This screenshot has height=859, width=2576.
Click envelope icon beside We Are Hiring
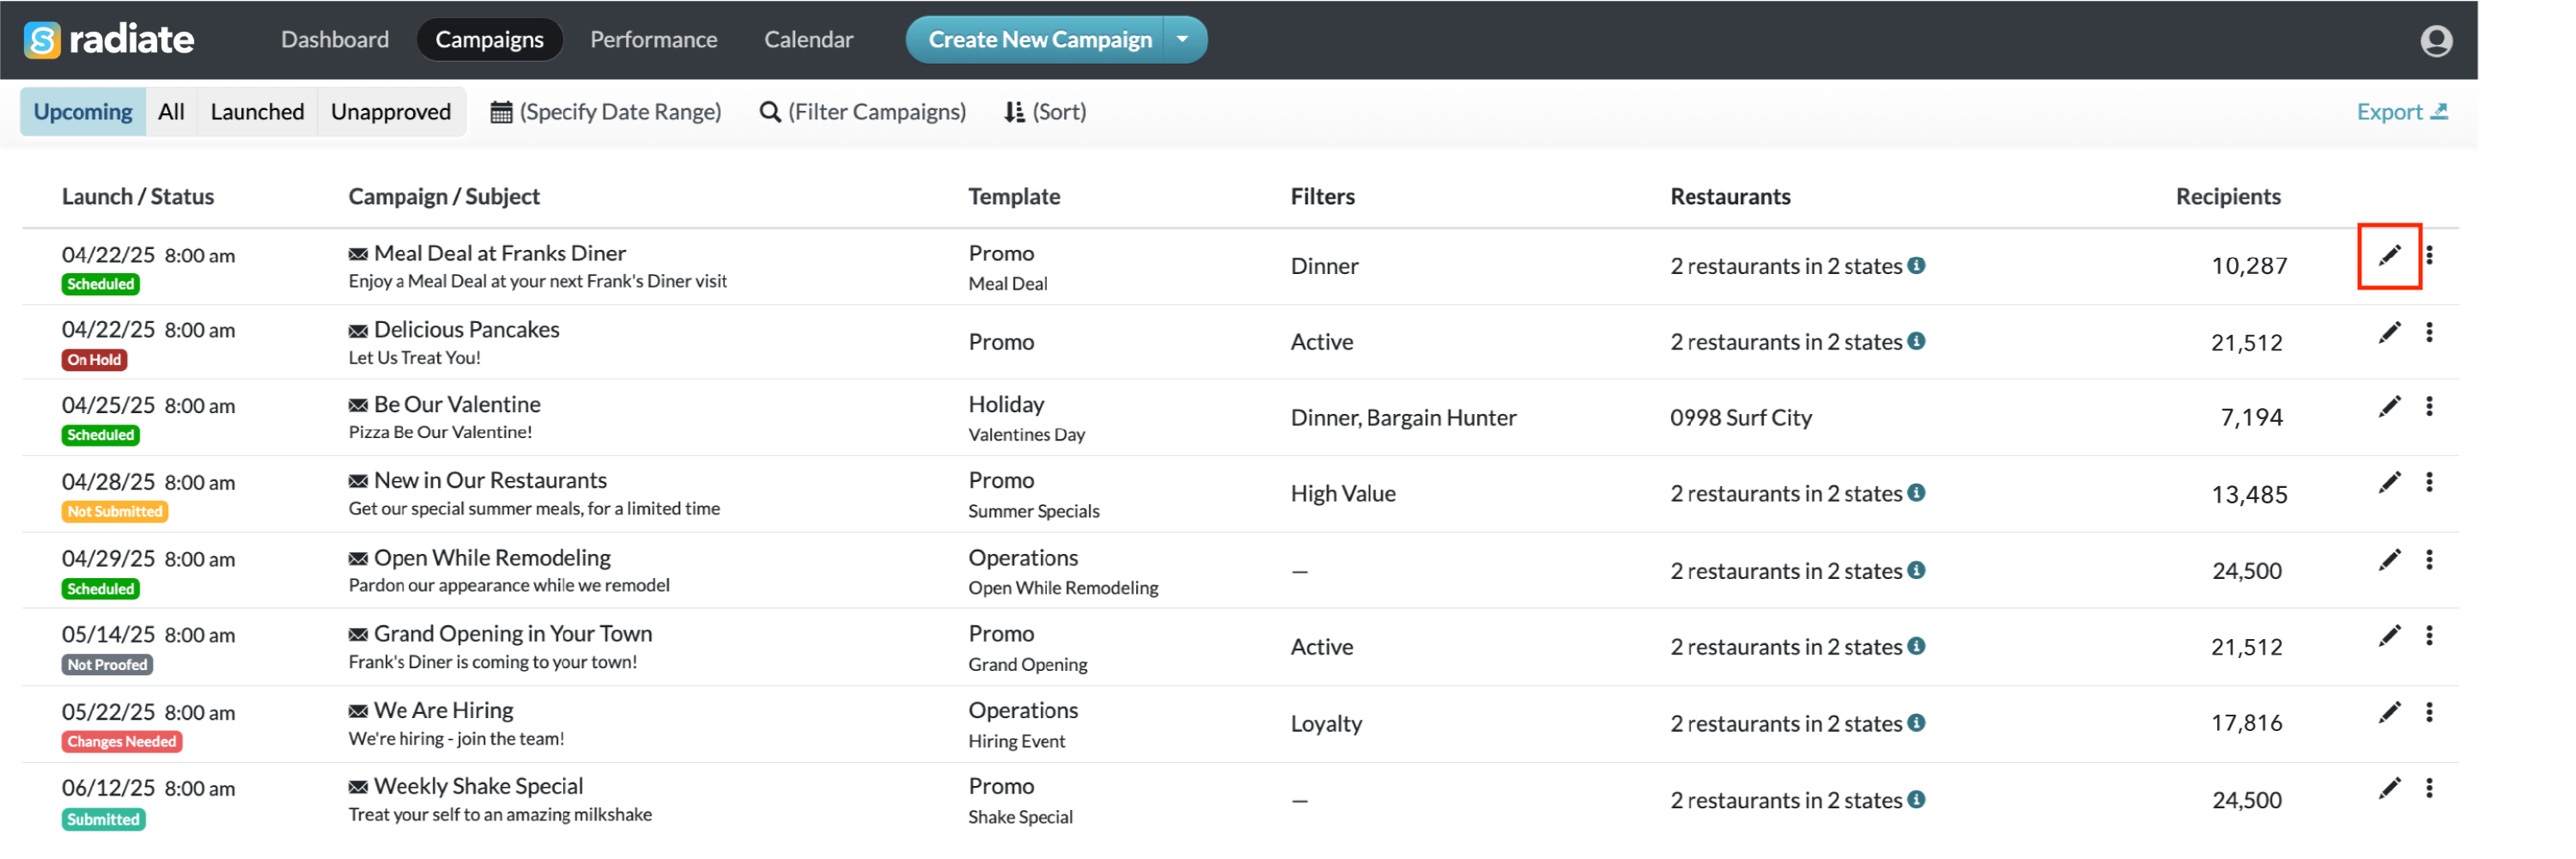click(x=358, y=712)
